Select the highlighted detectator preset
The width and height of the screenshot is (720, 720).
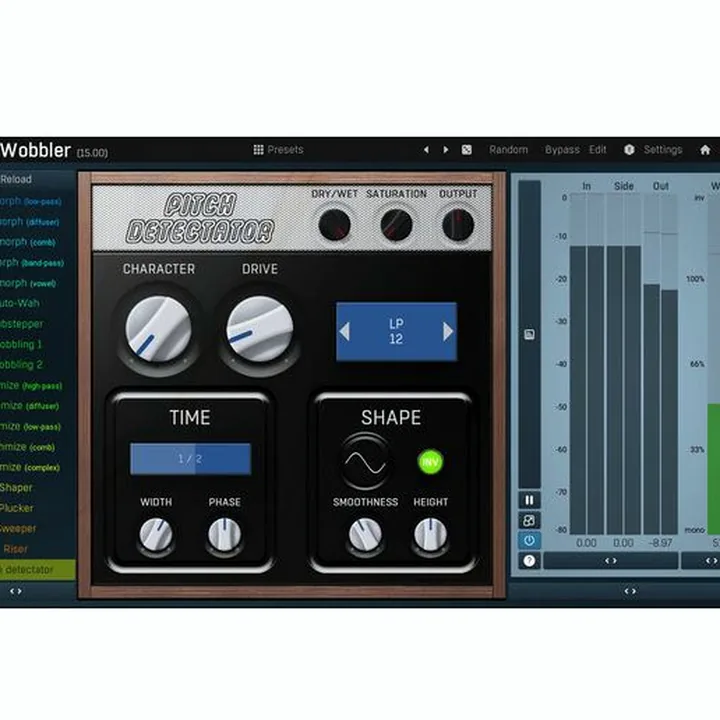[38, 569]
